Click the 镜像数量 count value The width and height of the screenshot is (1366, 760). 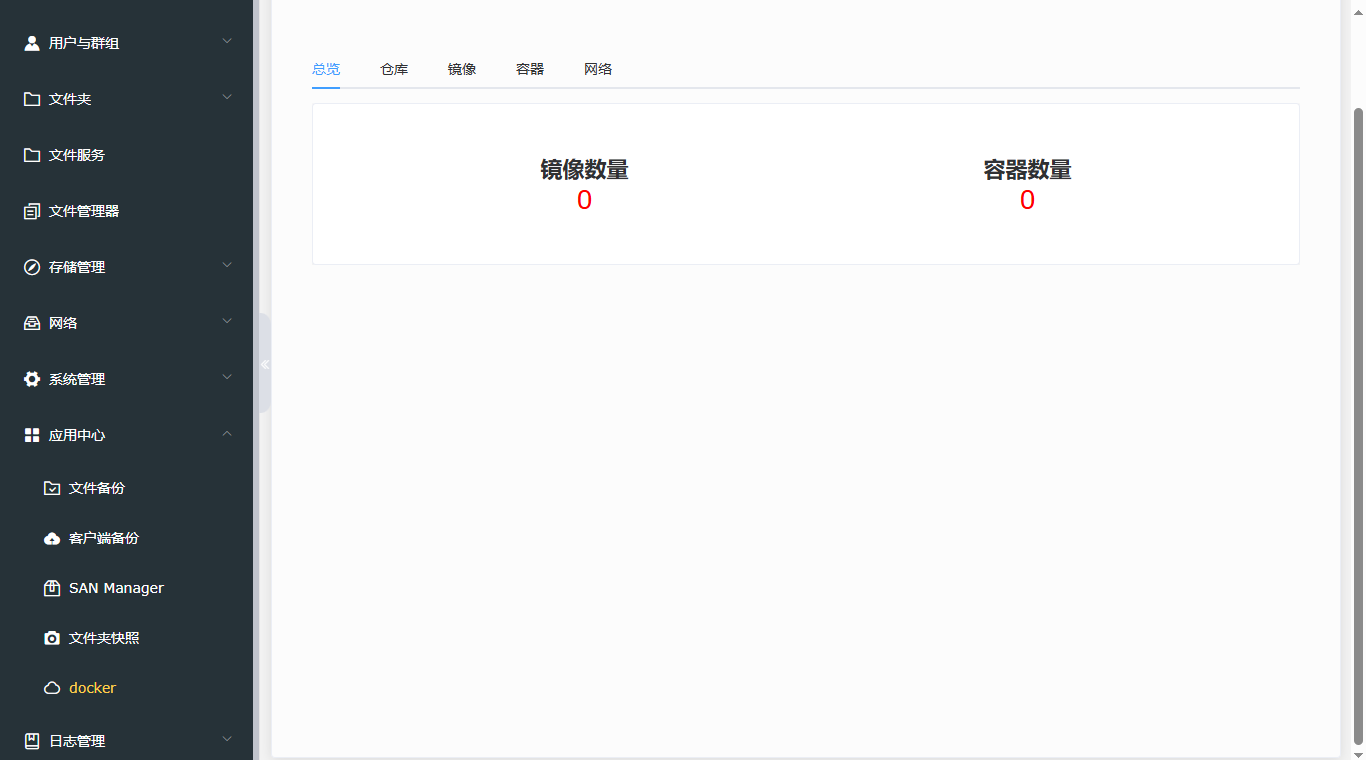(585, 200)
